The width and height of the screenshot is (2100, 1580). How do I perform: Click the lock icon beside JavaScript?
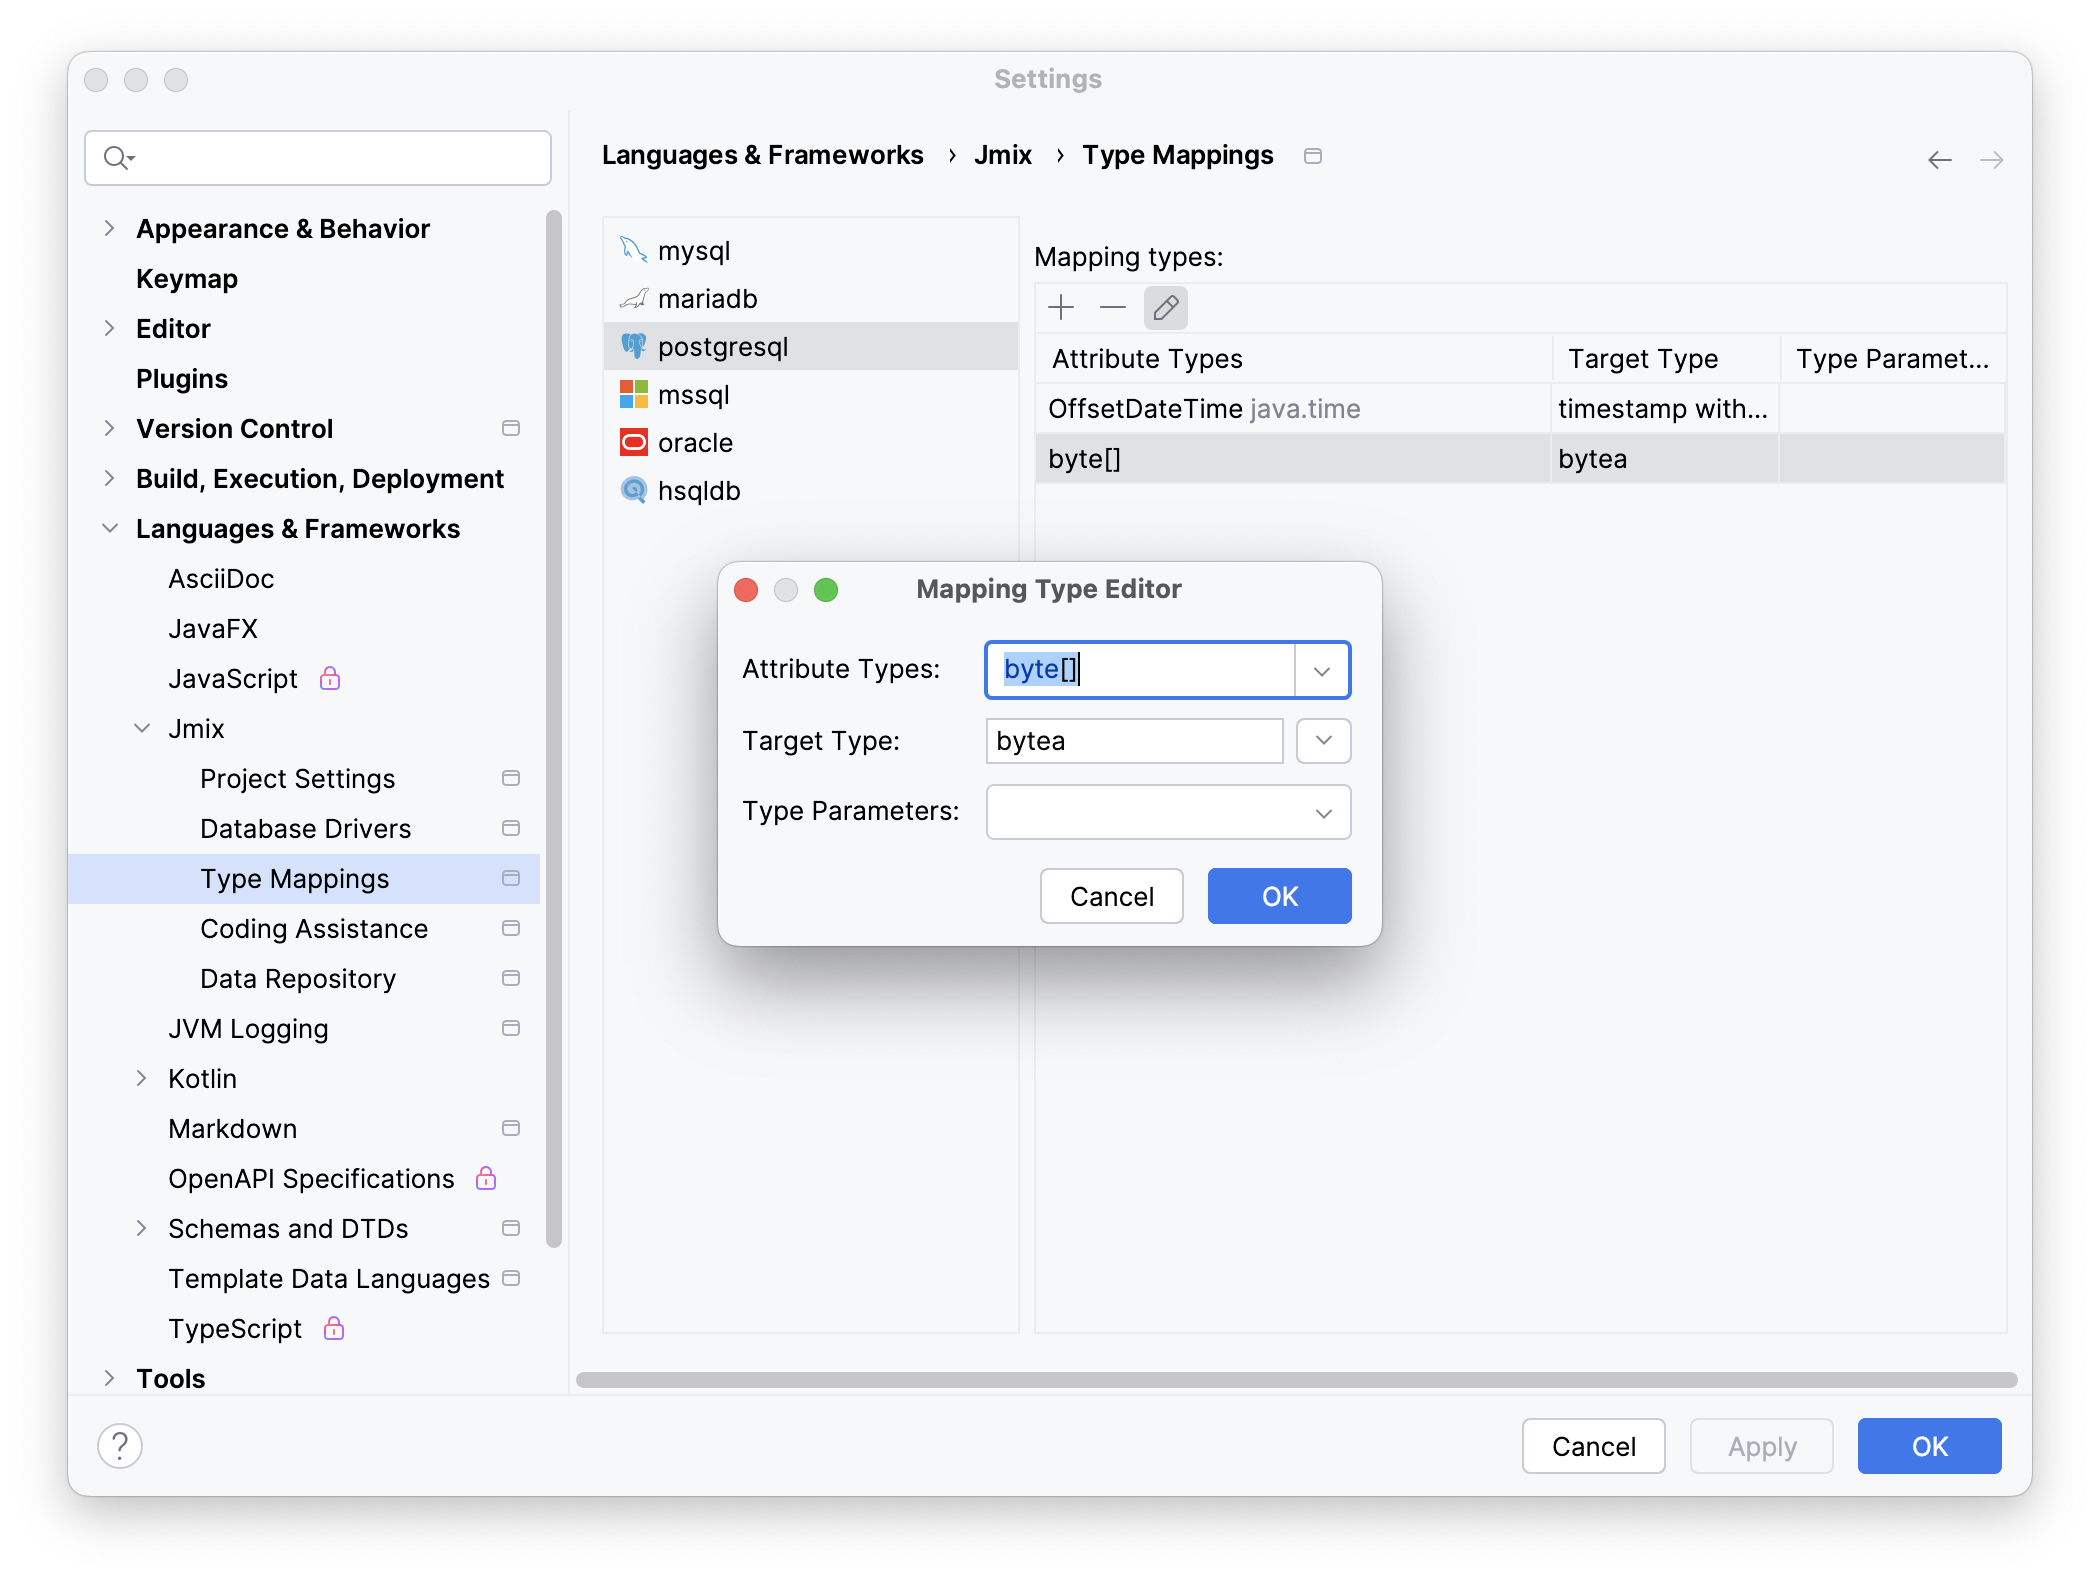pyautogui.click(x=329, y=678)
